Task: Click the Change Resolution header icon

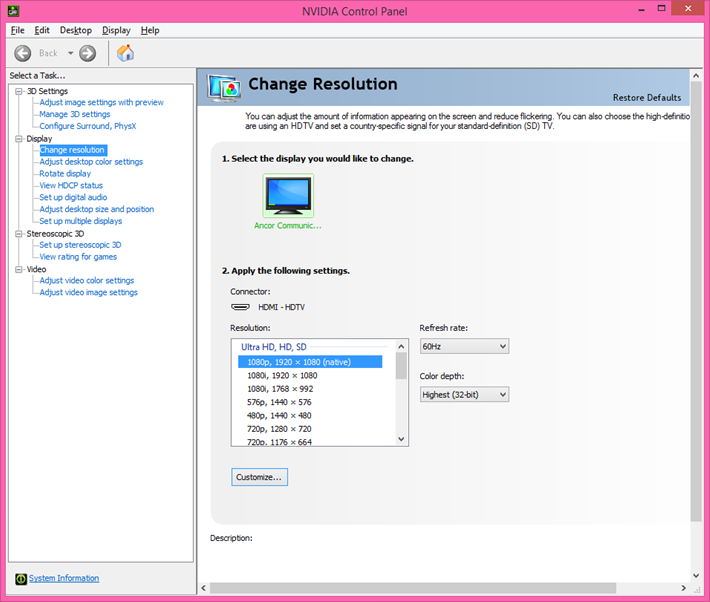Action: point(224,88)
